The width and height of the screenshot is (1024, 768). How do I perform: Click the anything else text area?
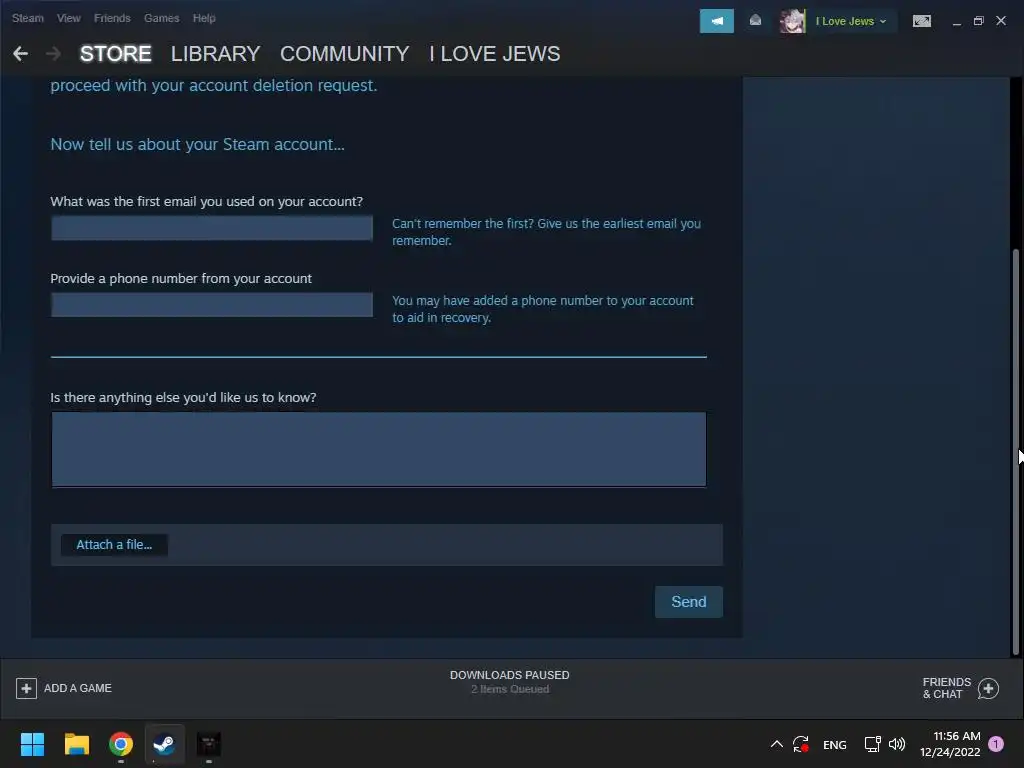[x=379, y=449]
